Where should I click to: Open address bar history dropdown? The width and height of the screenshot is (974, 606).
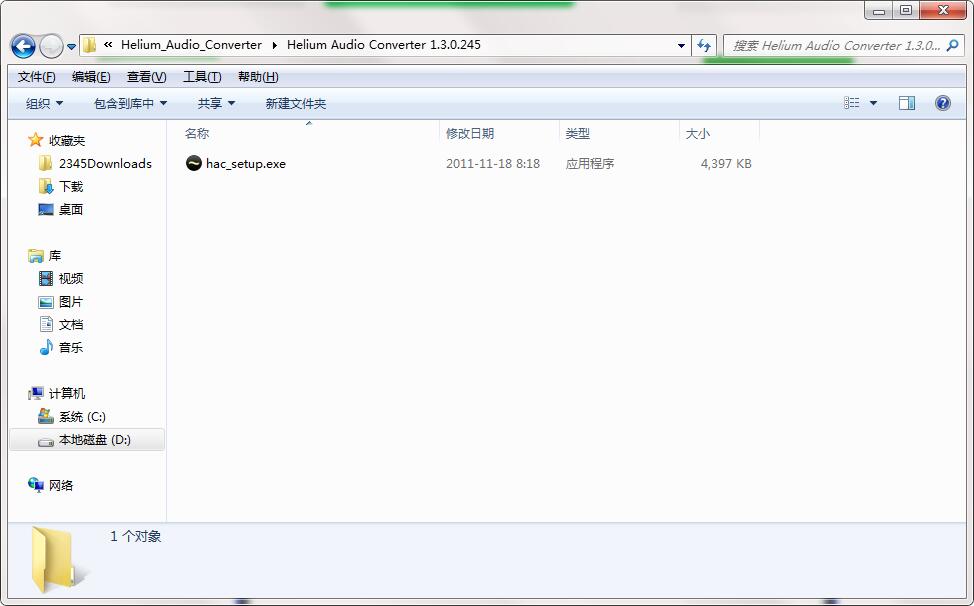681,45
